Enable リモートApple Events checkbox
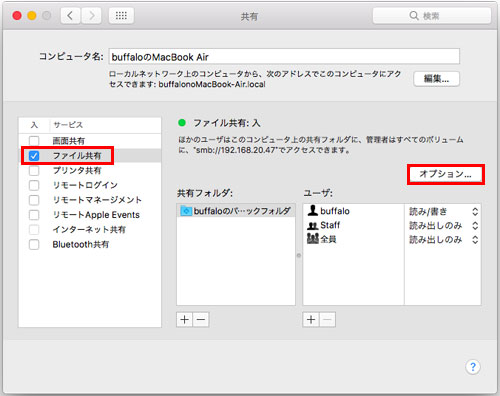 34,215
